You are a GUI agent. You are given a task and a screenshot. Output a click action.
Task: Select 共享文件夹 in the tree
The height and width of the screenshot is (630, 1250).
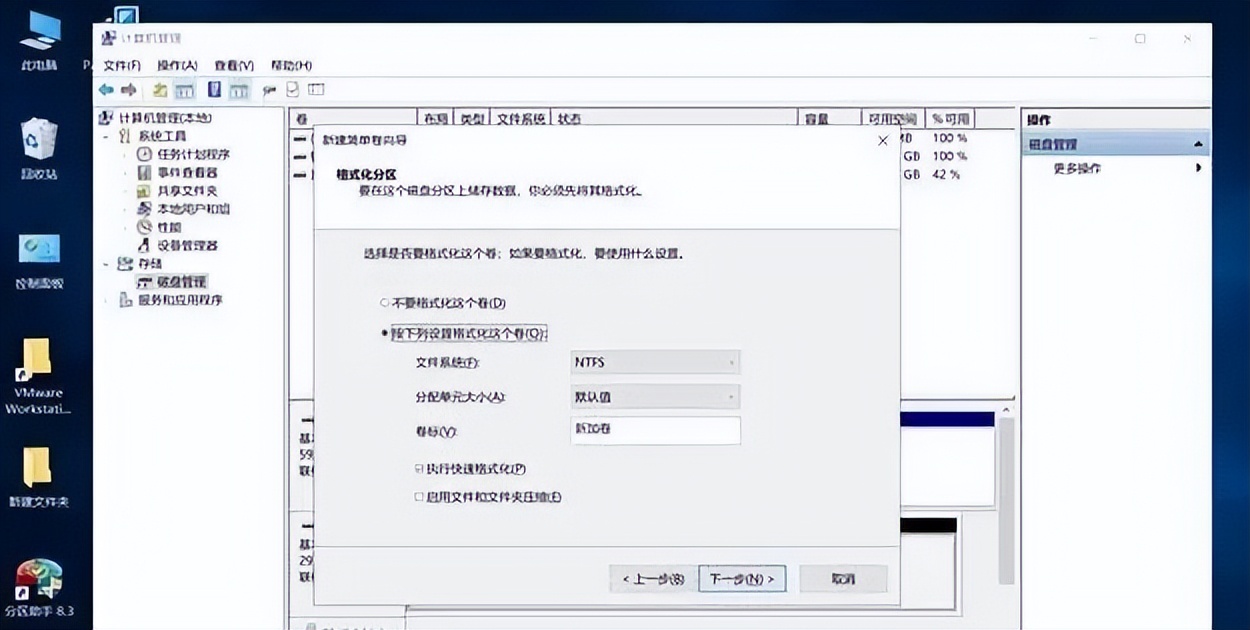point(187,191)
